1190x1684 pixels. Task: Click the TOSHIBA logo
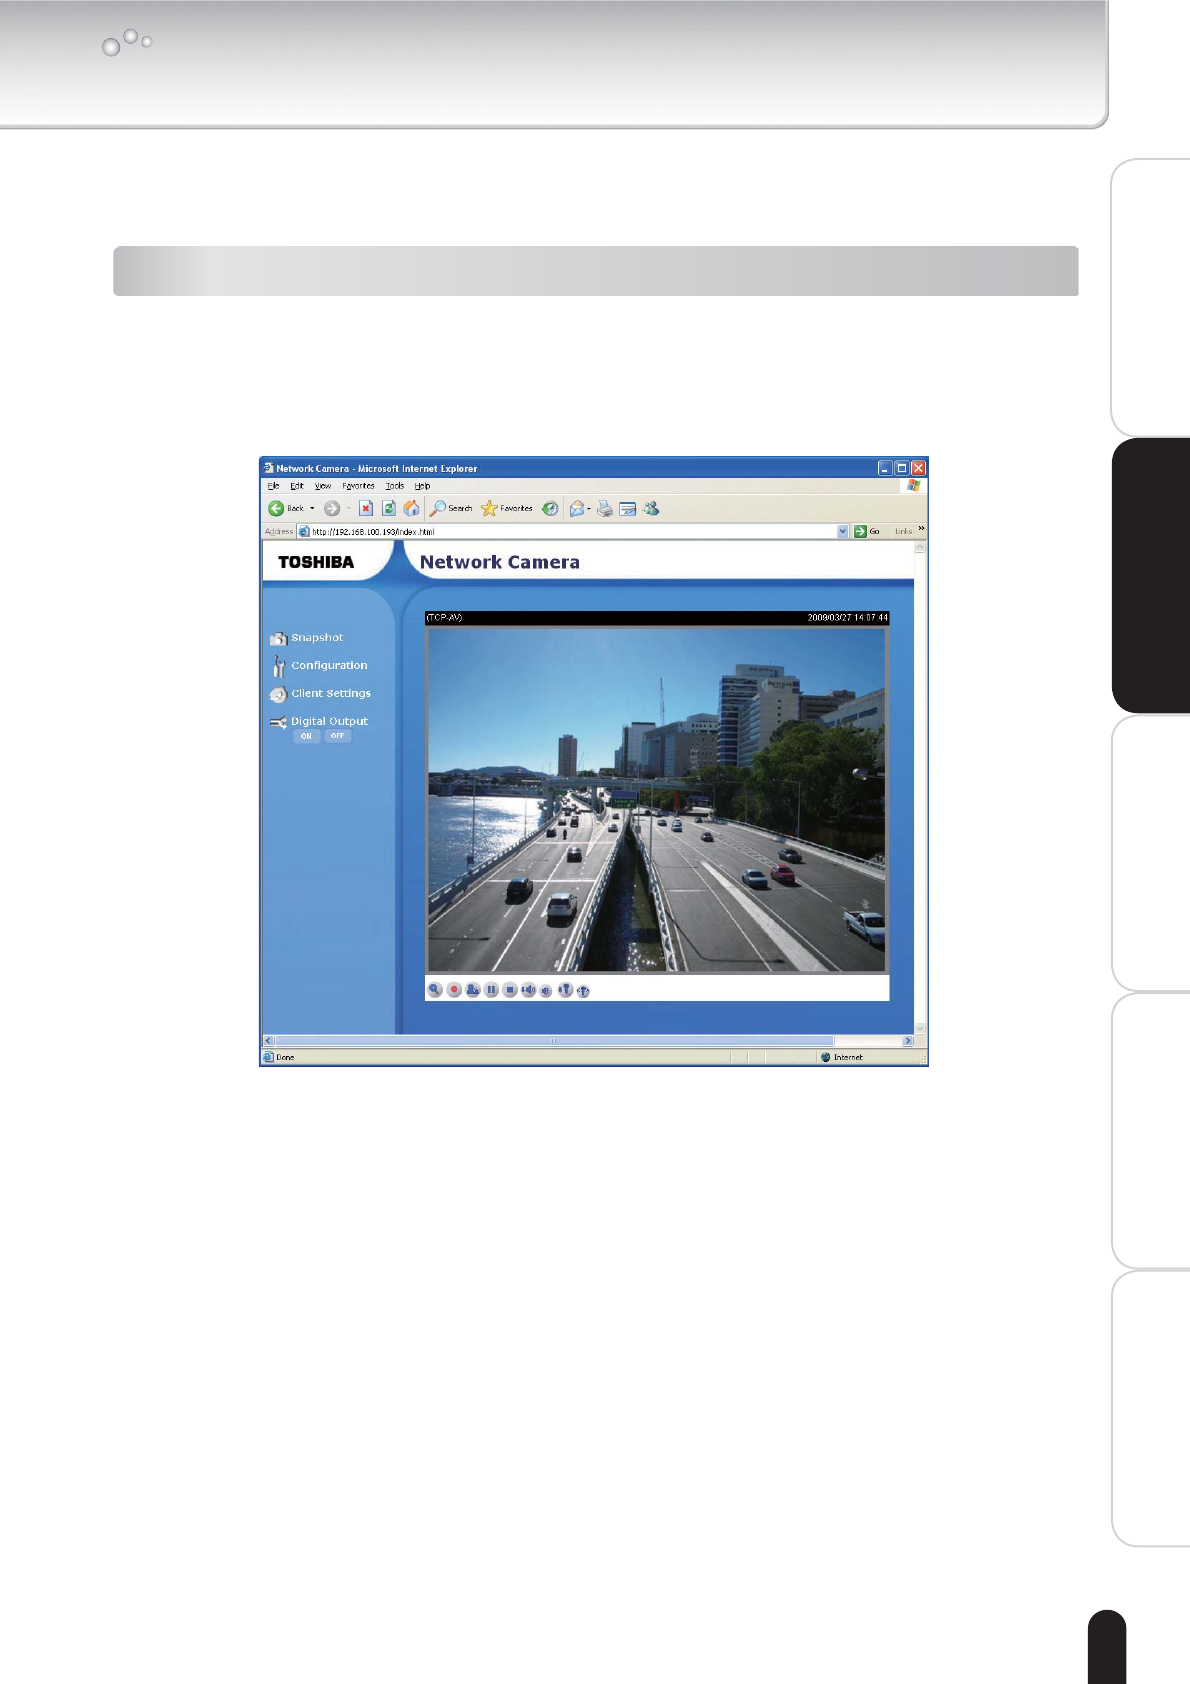(x=316, y=562)
